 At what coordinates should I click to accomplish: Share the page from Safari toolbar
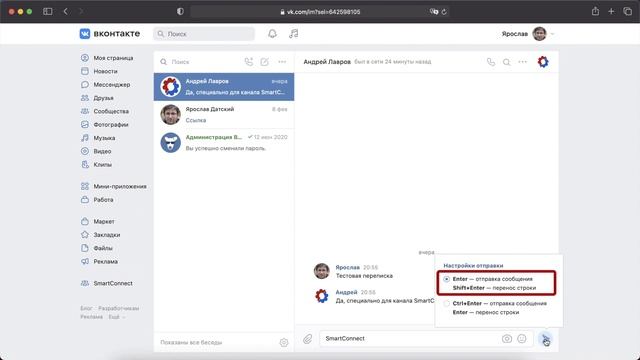596,11
